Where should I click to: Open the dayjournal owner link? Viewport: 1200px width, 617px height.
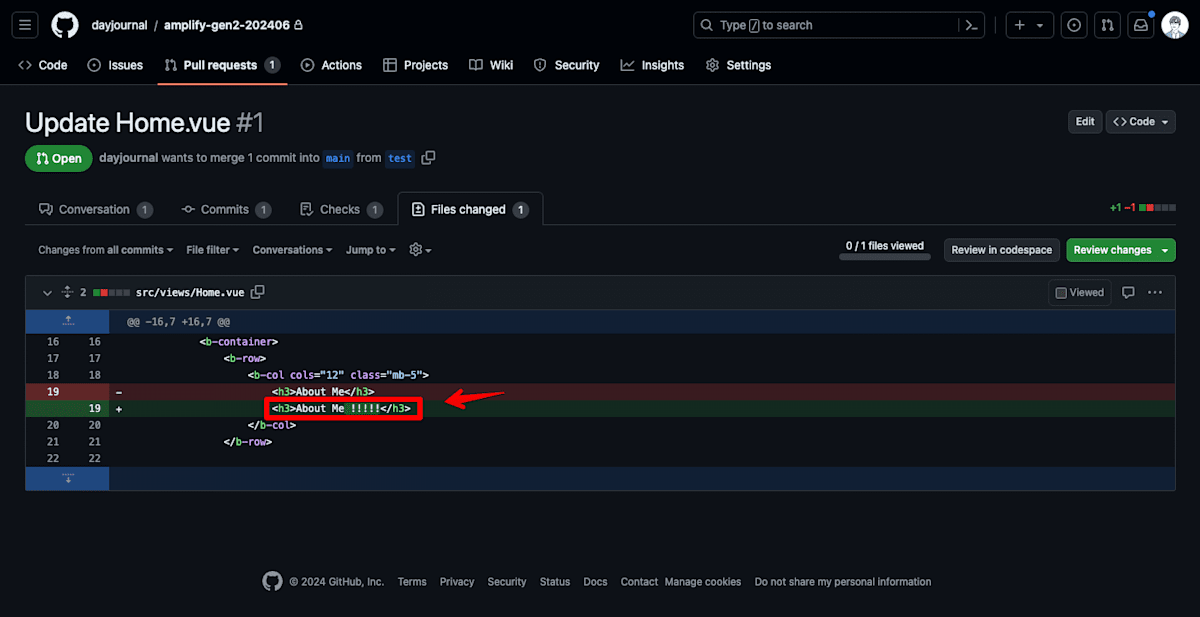tap(119, 25)
